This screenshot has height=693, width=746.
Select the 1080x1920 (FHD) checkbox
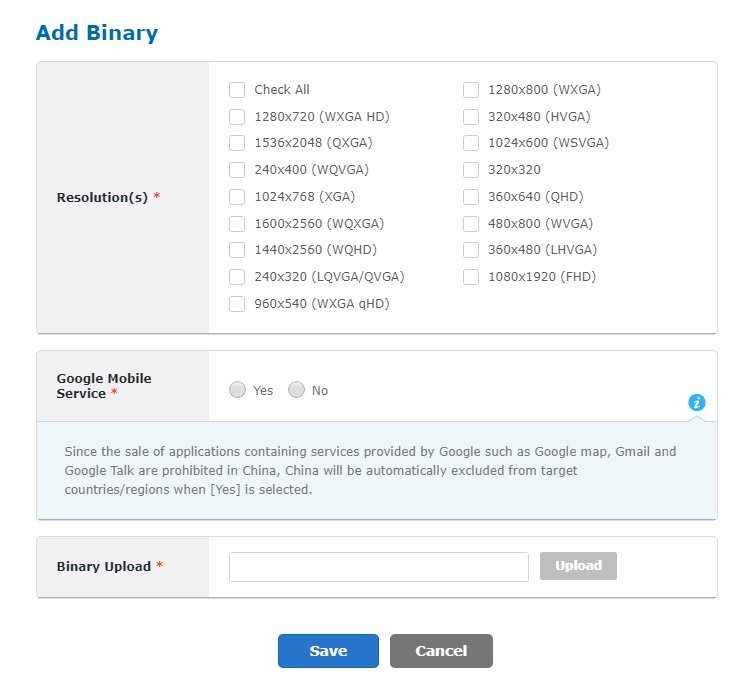coord(471,277)
